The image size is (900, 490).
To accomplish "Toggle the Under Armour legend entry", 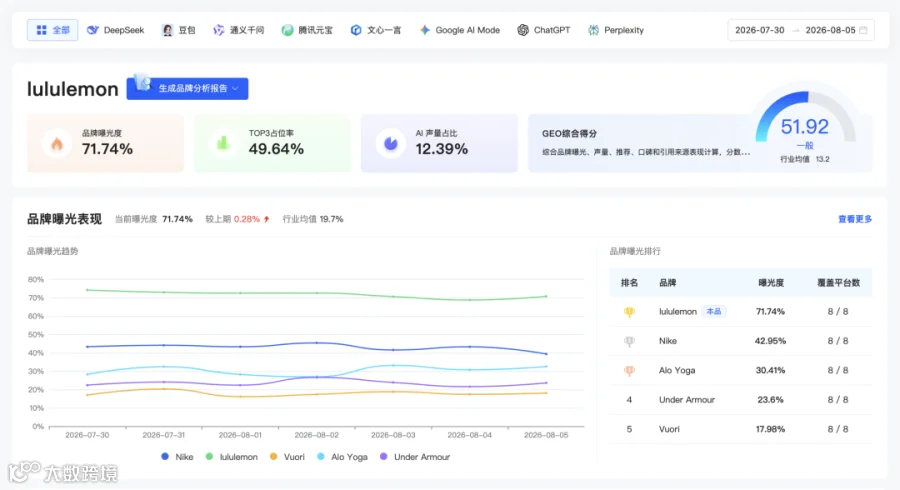I will (x=415, y=457).
